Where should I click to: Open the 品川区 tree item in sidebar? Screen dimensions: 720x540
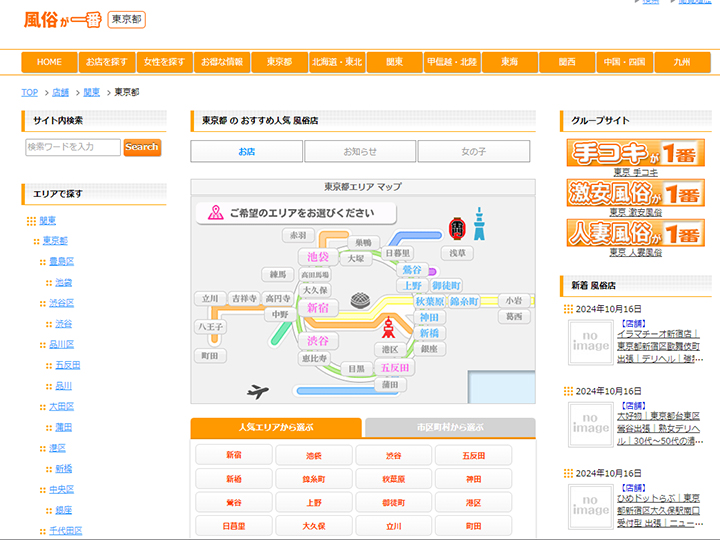pos(62,344)
